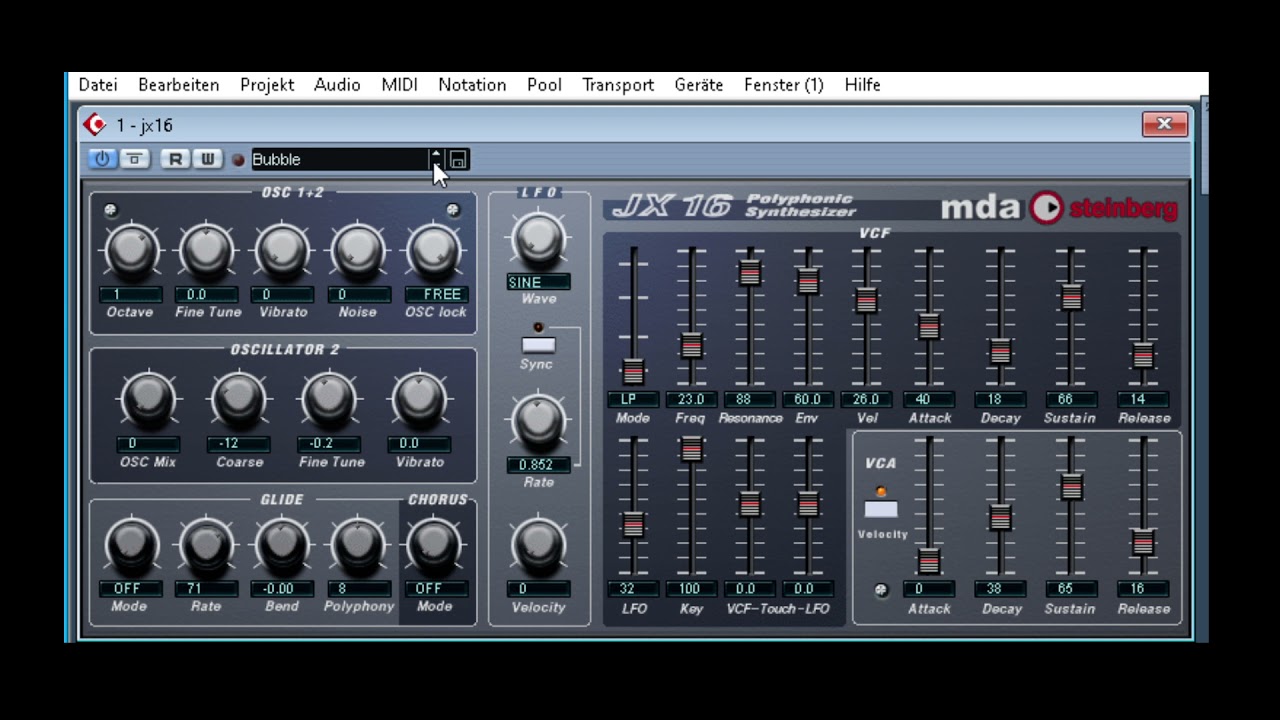
Task: Click the VCF Freq slider handle
Action: coord(691,346)
